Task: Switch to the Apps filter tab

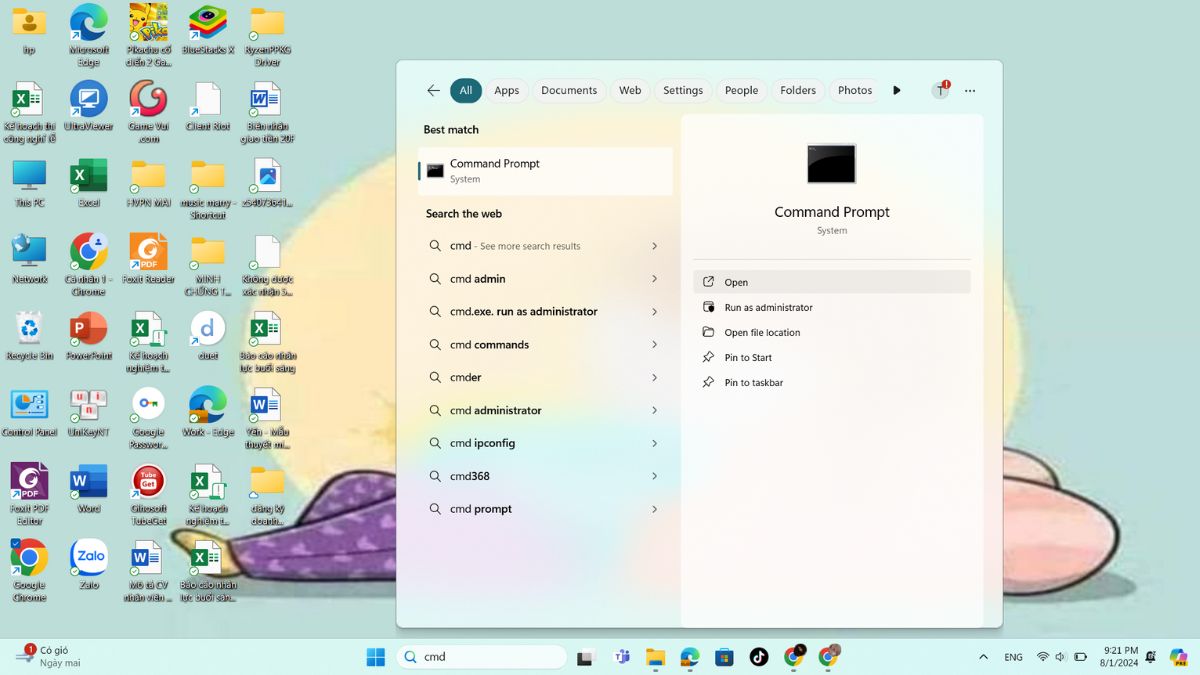Action: 506,90
